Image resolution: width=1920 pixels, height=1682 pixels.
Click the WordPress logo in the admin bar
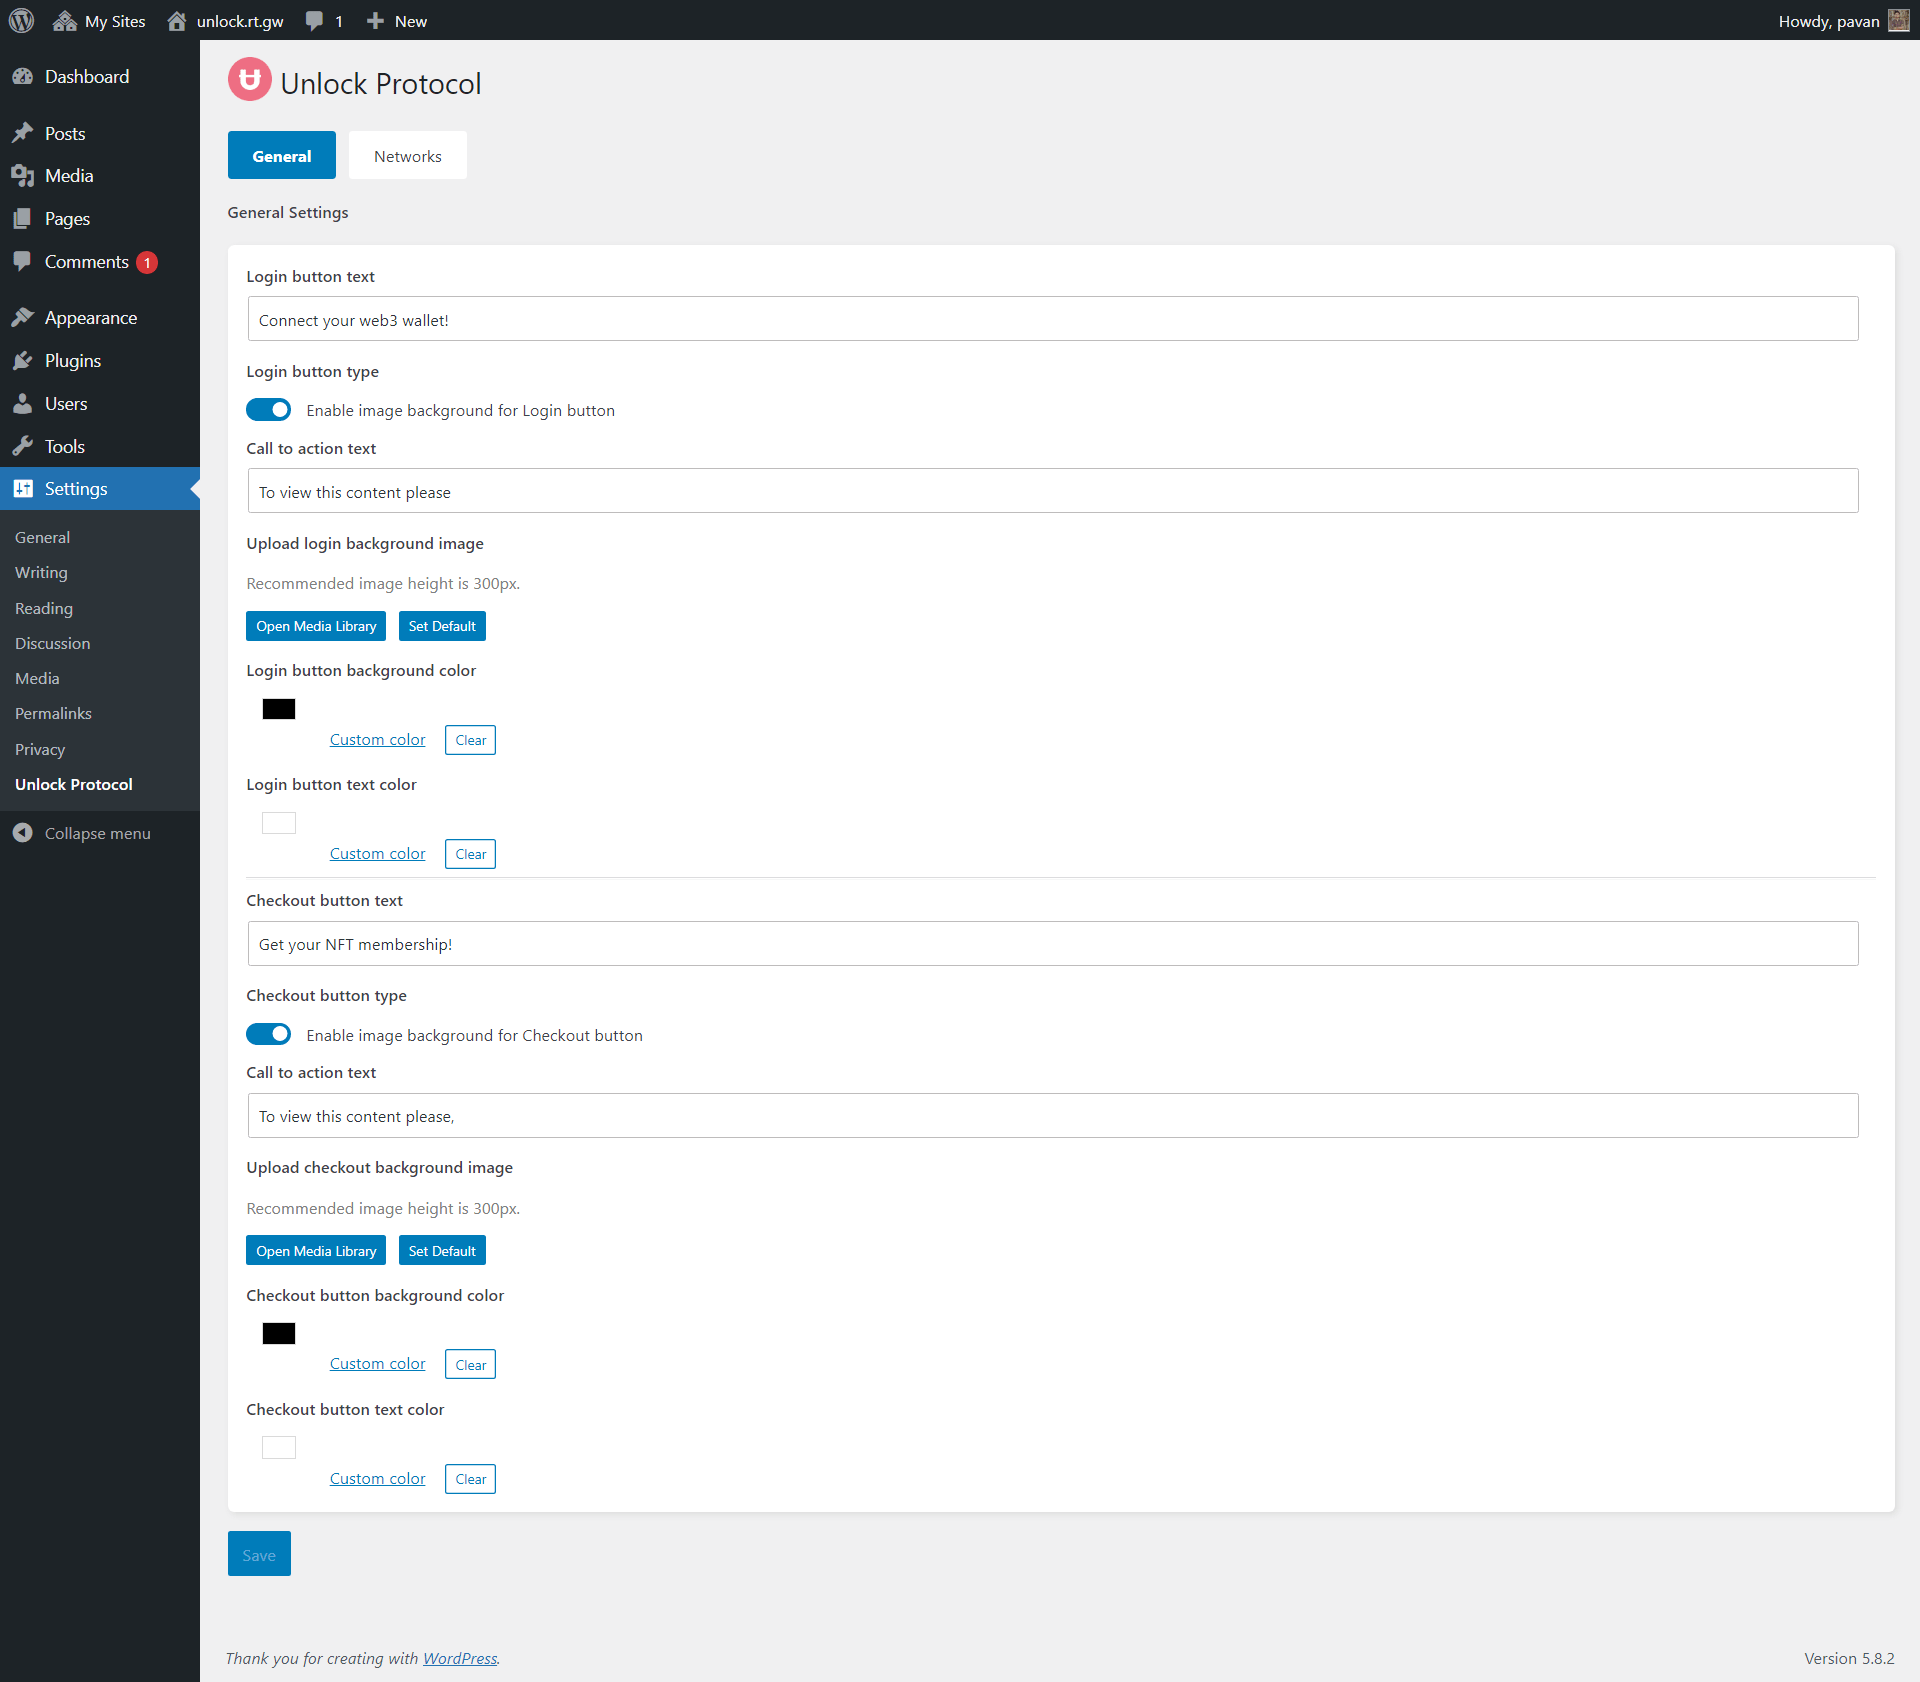(21, 20)
